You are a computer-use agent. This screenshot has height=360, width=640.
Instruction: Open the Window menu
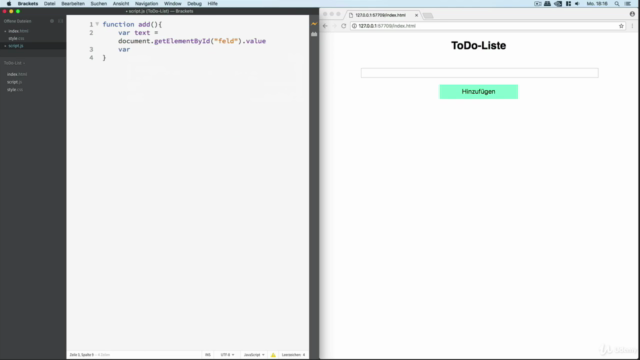point(173,4)
